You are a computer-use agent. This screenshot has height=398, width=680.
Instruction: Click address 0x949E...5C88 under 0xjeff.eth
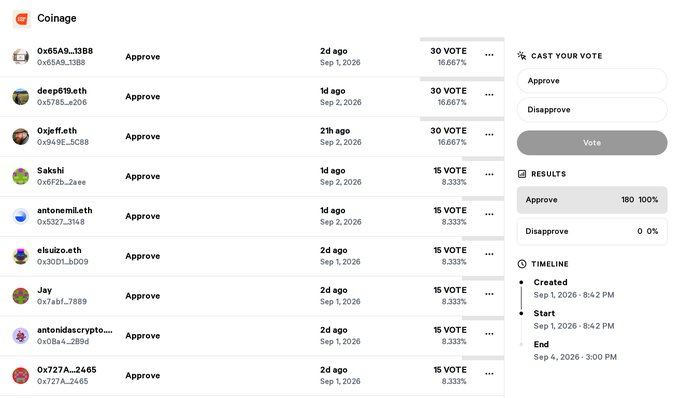click(x=63, y=143)
